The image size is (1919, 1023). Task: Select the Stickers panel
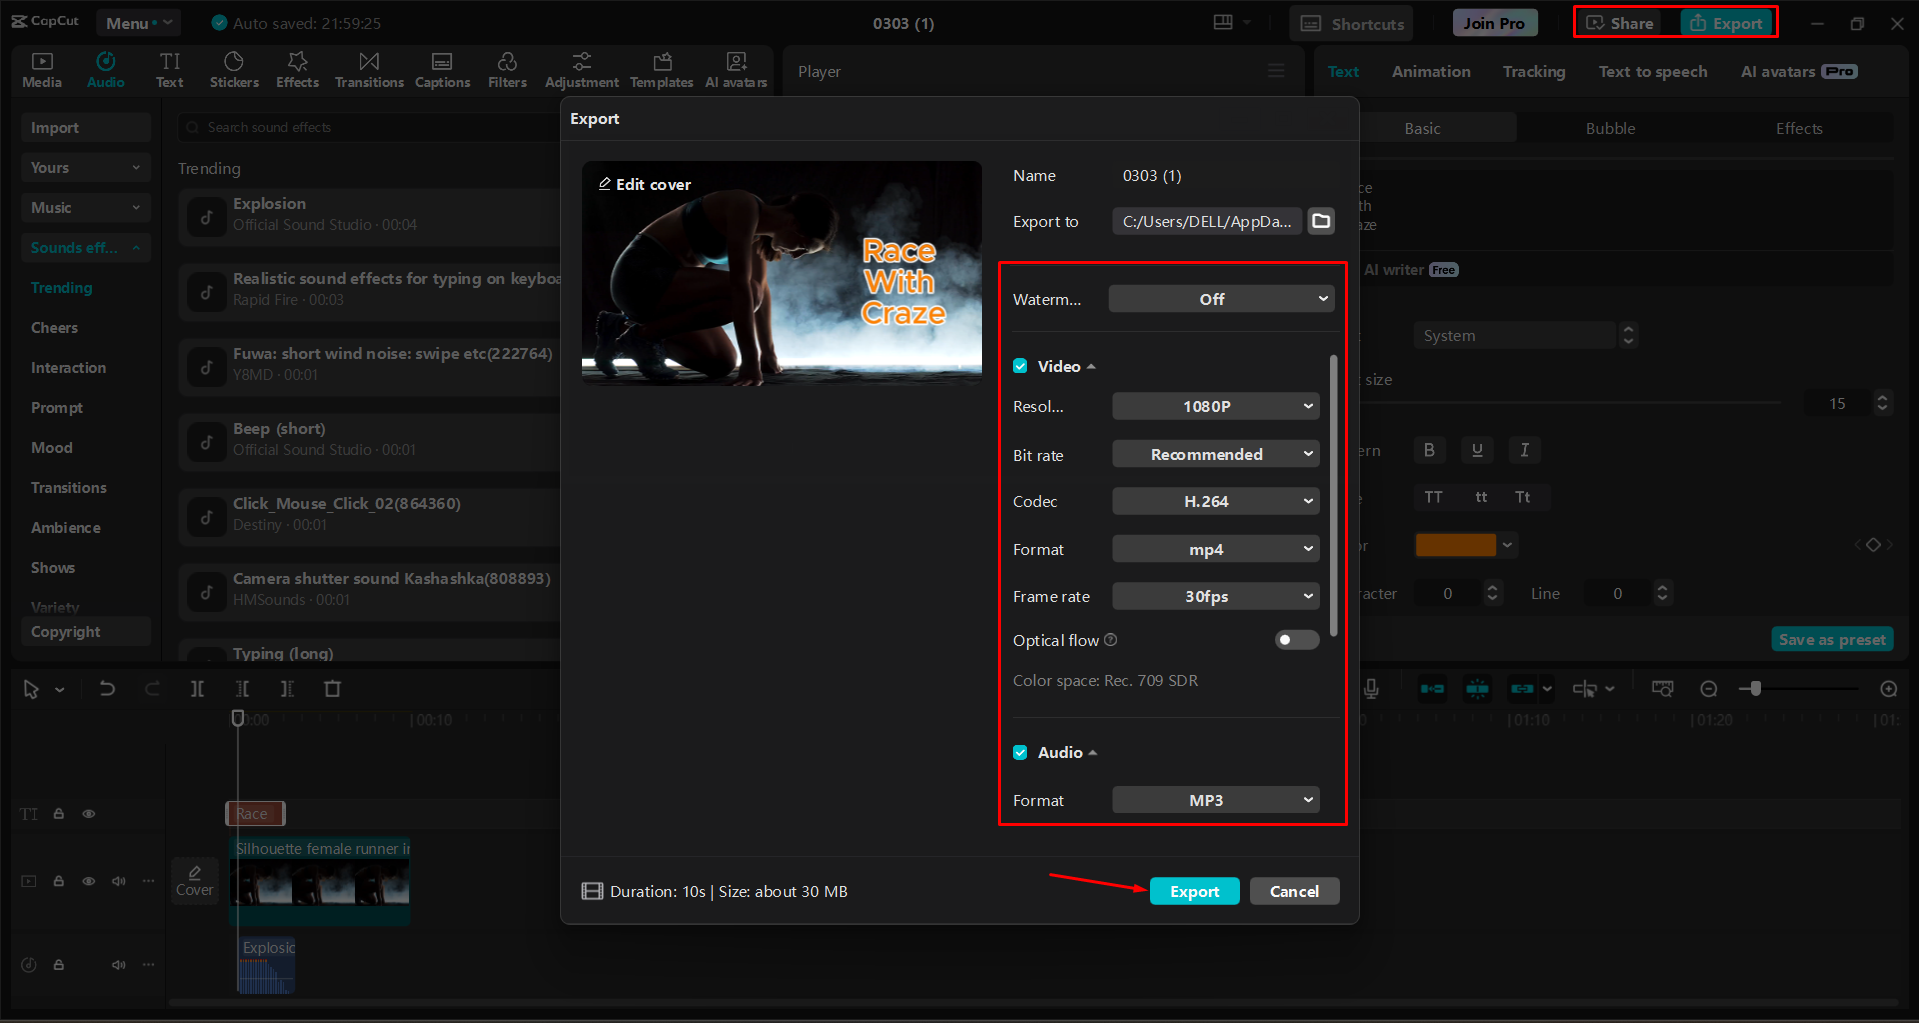(x=234, y=70)
